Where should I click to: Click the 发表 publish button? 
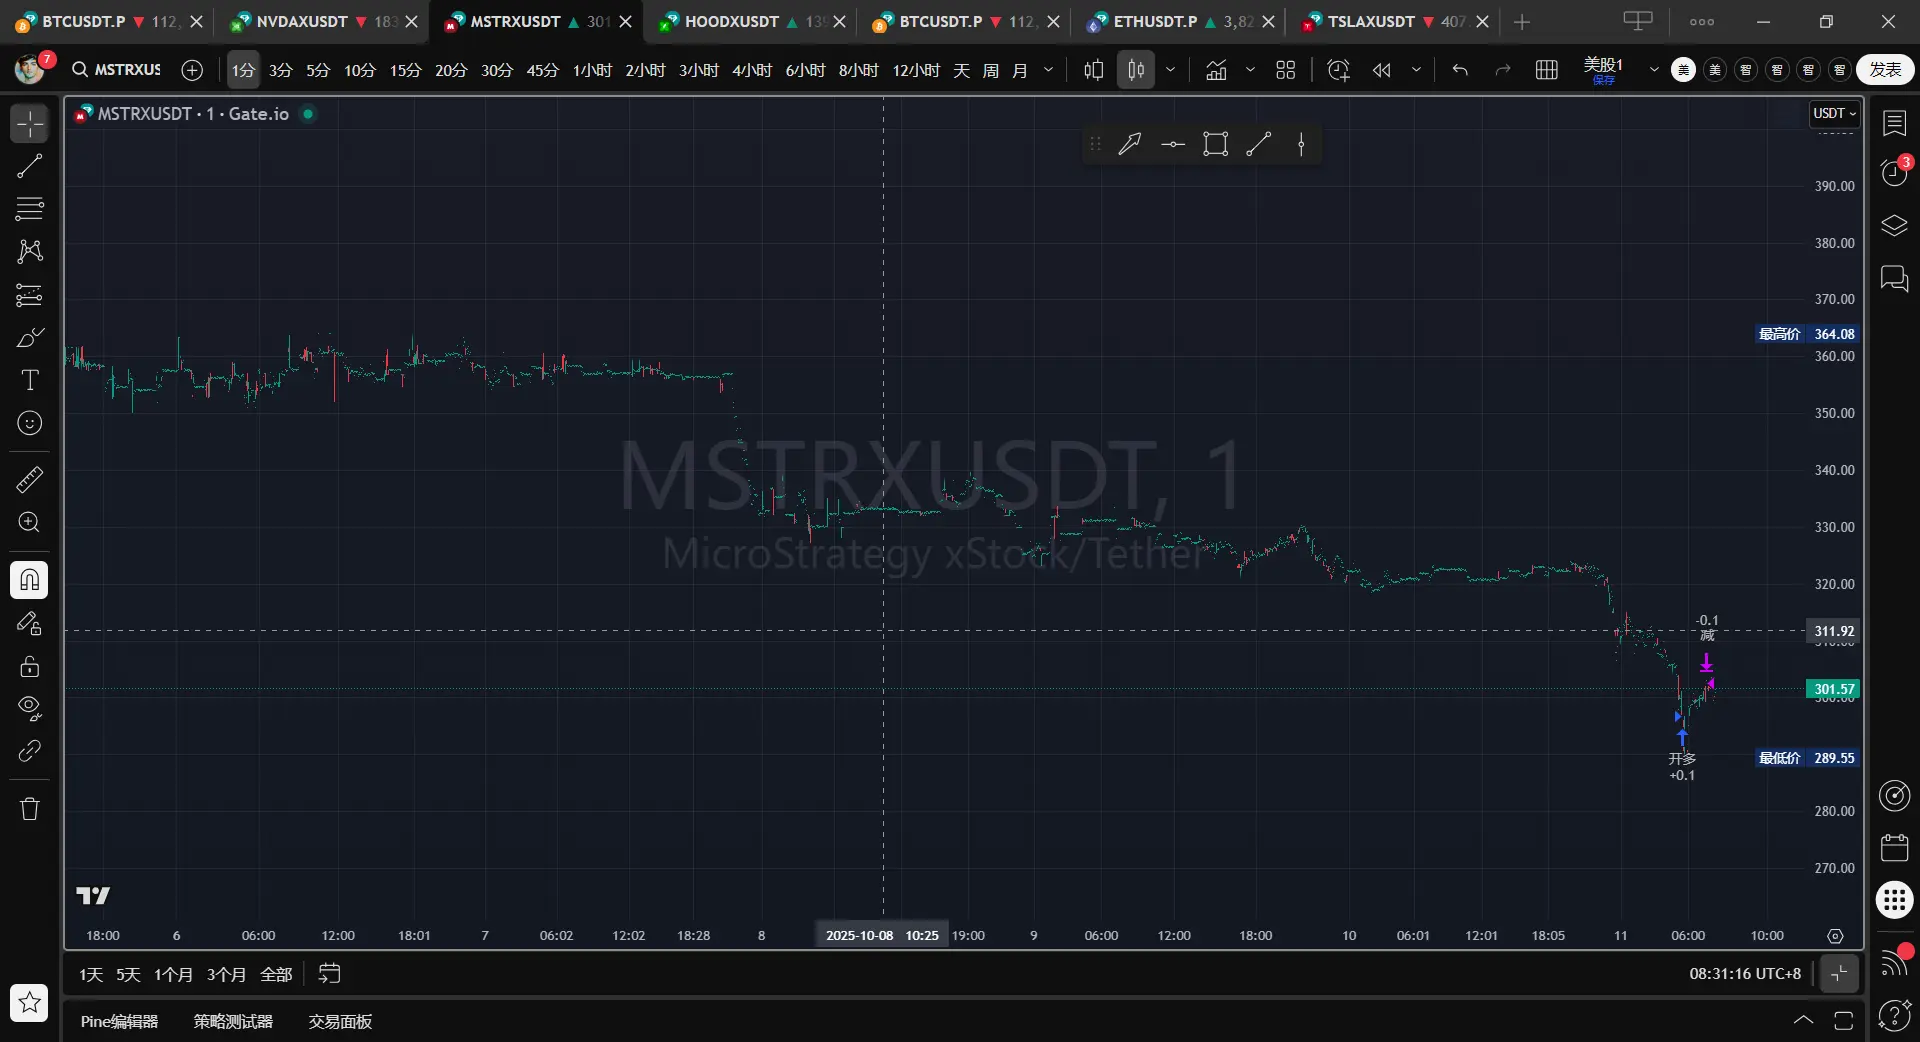[x=1885, y=70]
